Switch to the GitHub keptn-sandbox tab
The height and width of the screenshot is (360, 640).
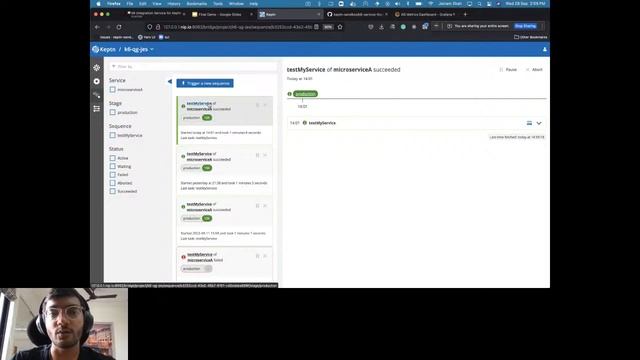click(x=357, y=14)
